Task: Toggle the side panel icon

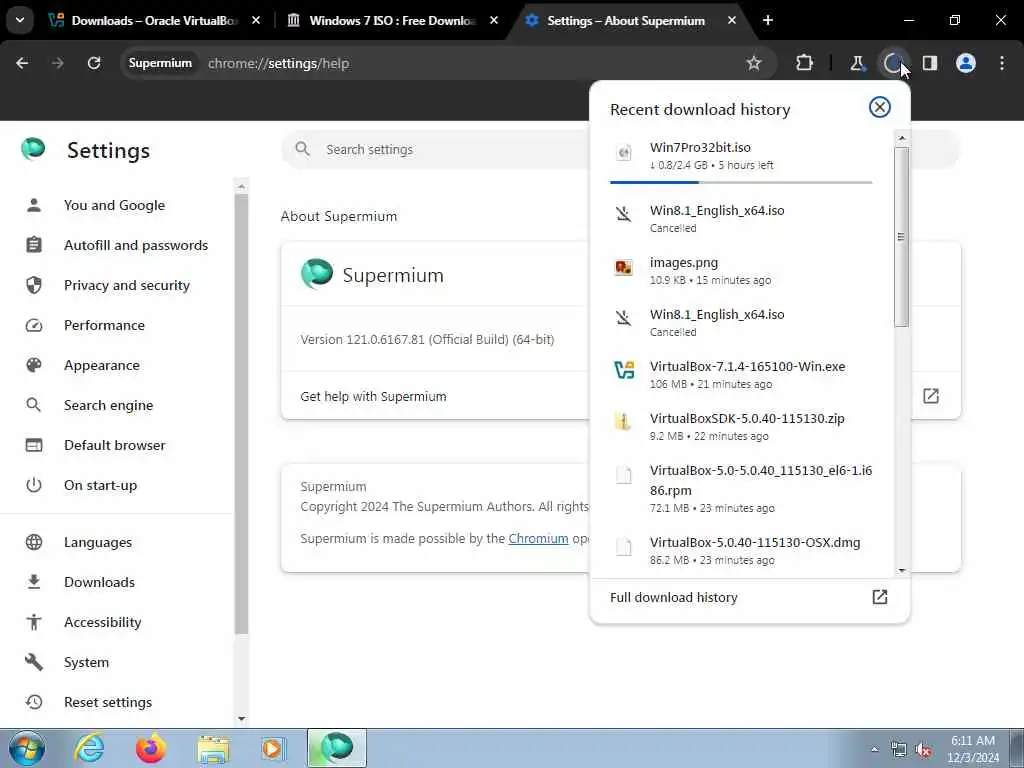Action: click(x=930, y=63)
